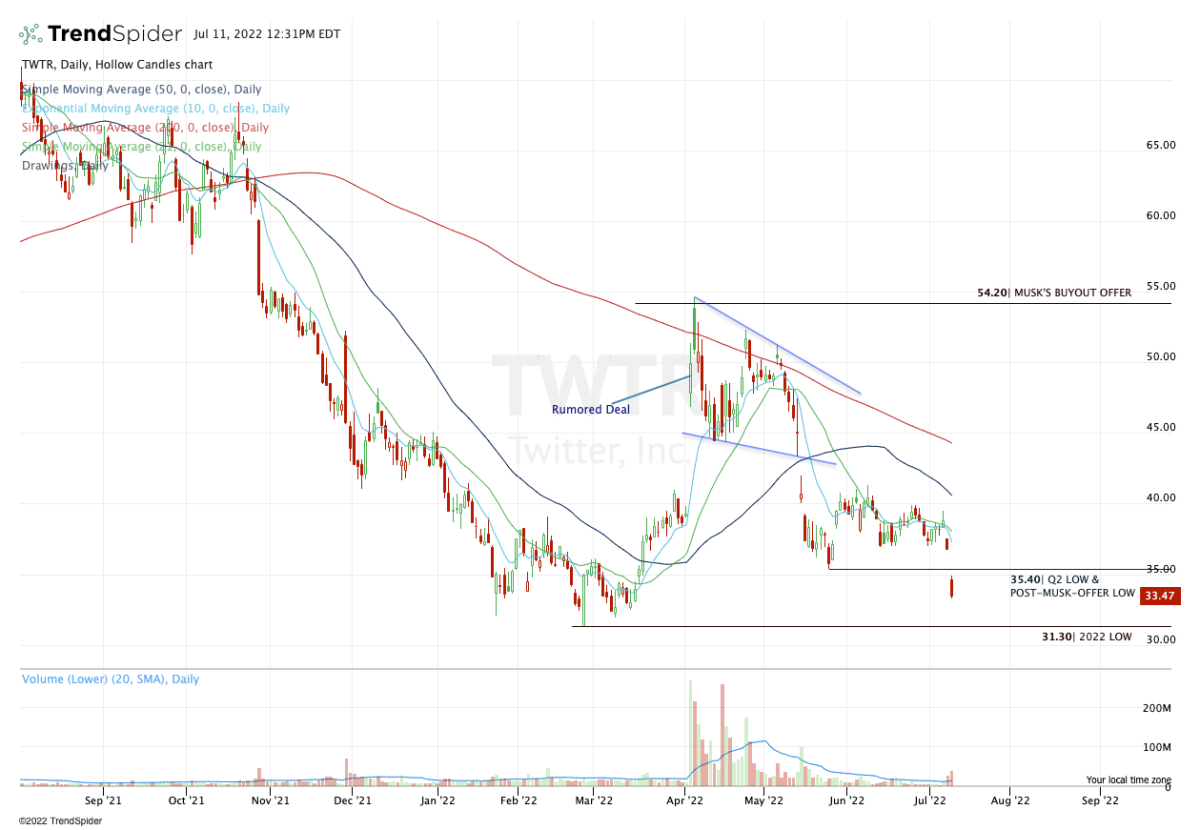
Task: Click the Jul 11, 2022 12:31PM EDT timestamp
Action: click(x=266, y=34)
